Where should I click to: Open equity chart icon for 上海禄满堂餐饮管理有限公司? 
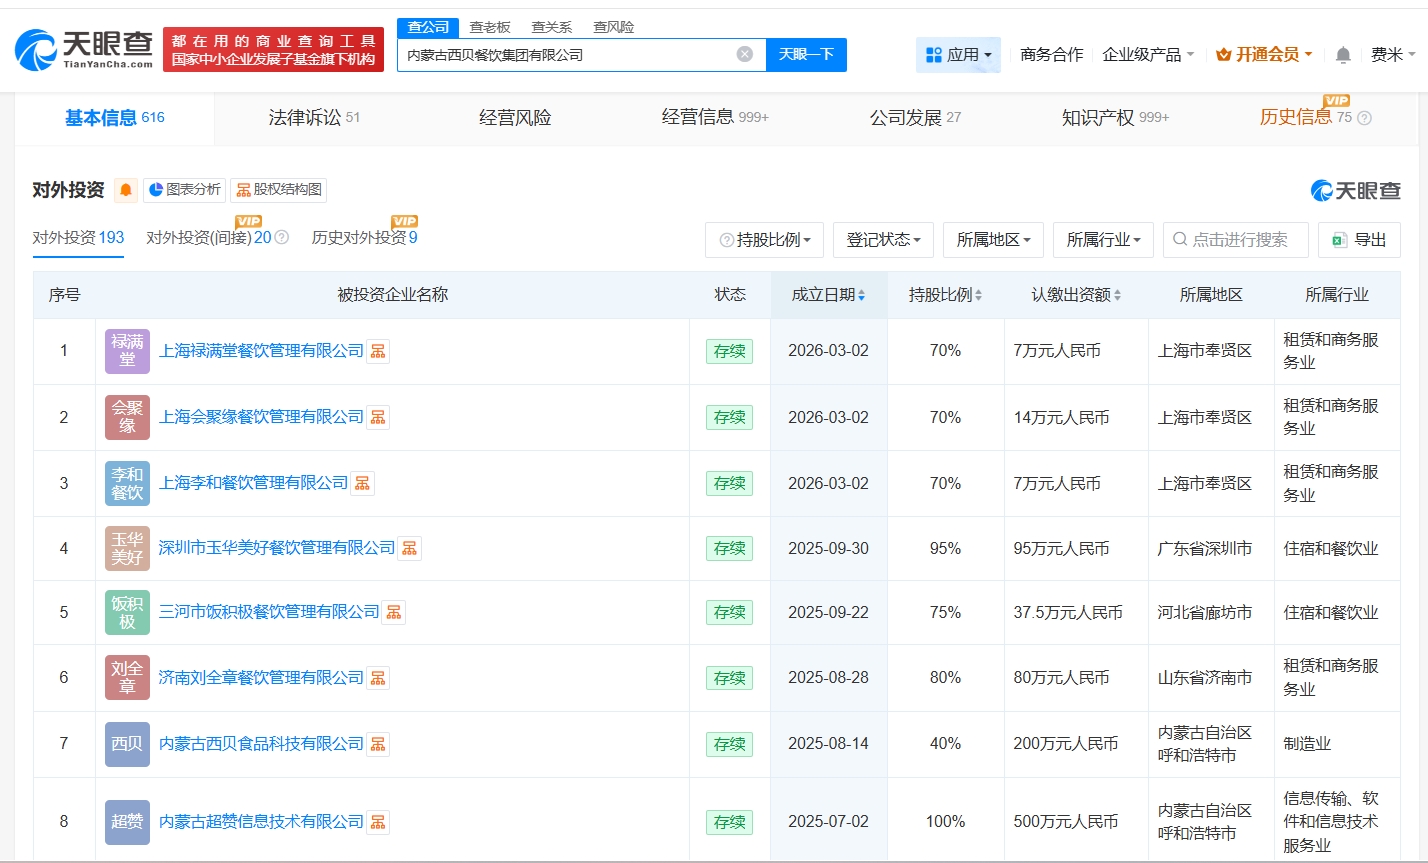[378, 351]
